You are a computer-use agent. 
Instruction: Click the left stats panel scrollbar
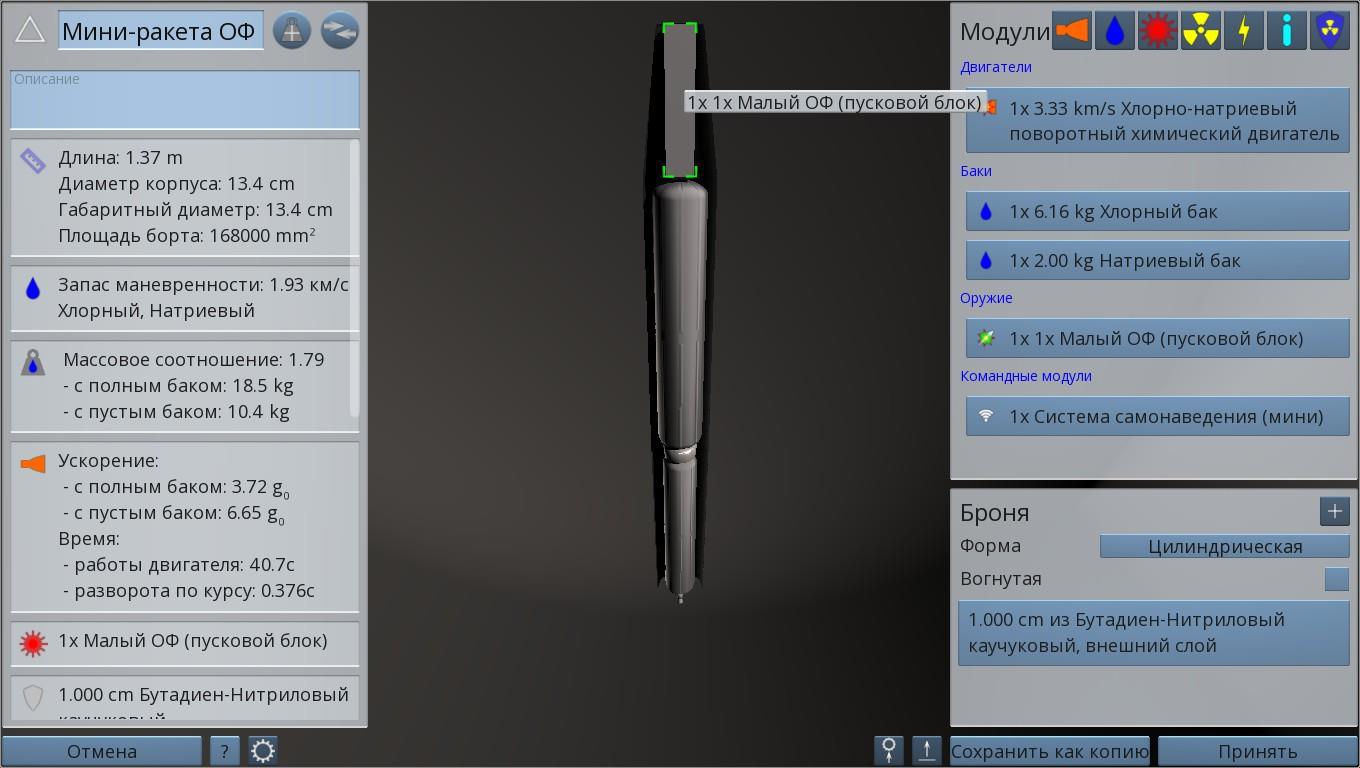click(x=354, y=277)
